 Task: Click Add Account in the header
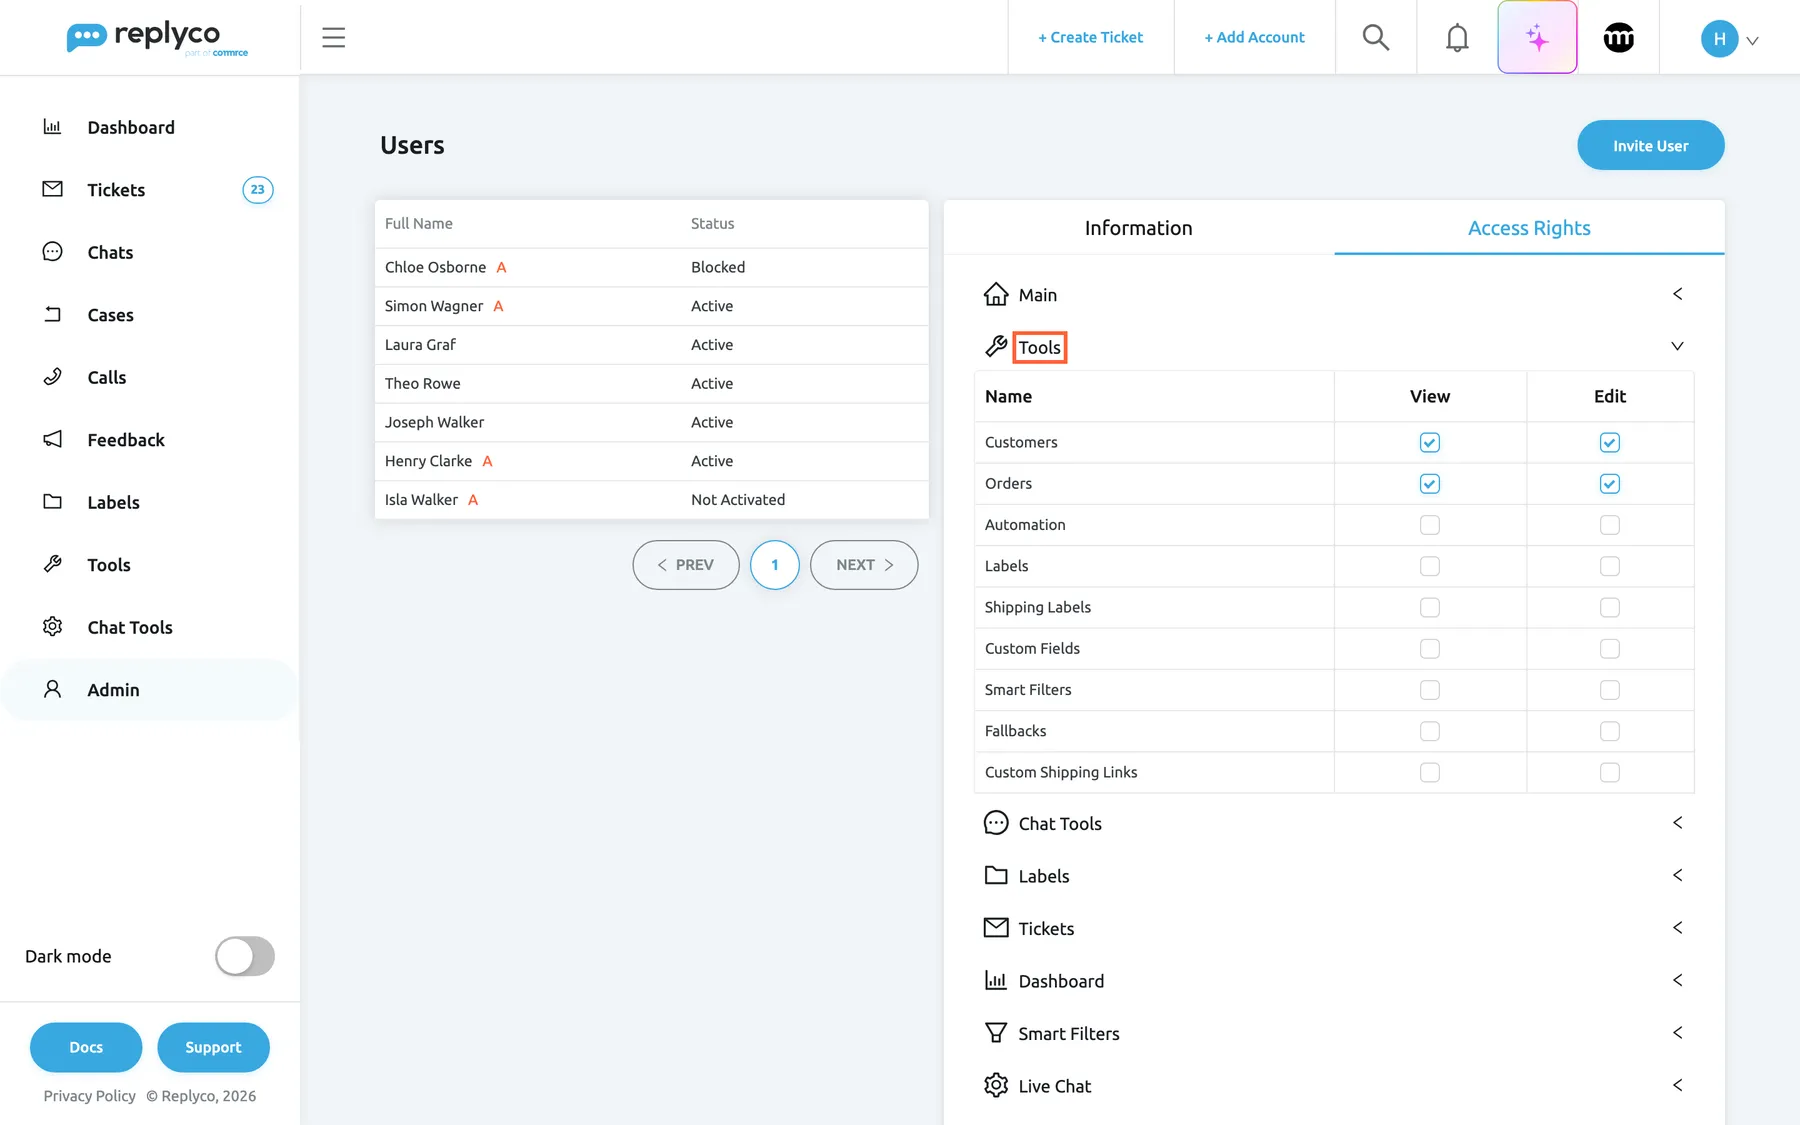point(1254,37)
